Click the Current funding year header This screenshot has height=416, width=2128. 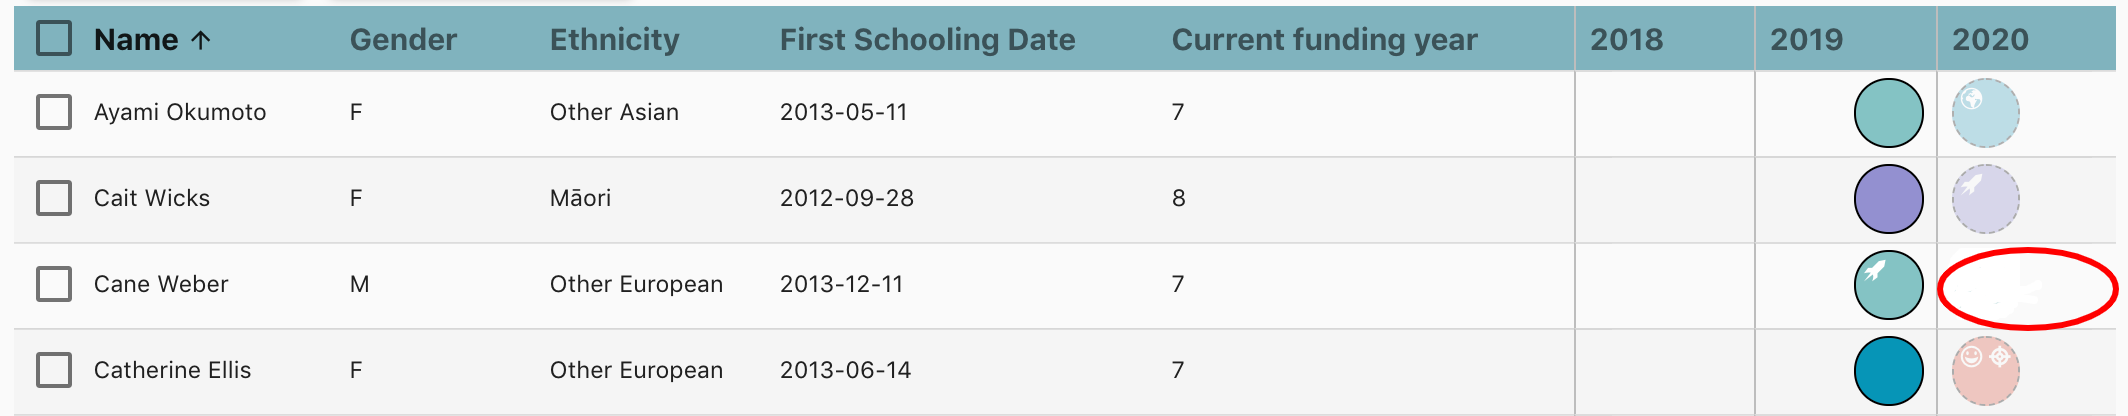pos(1324,39)
